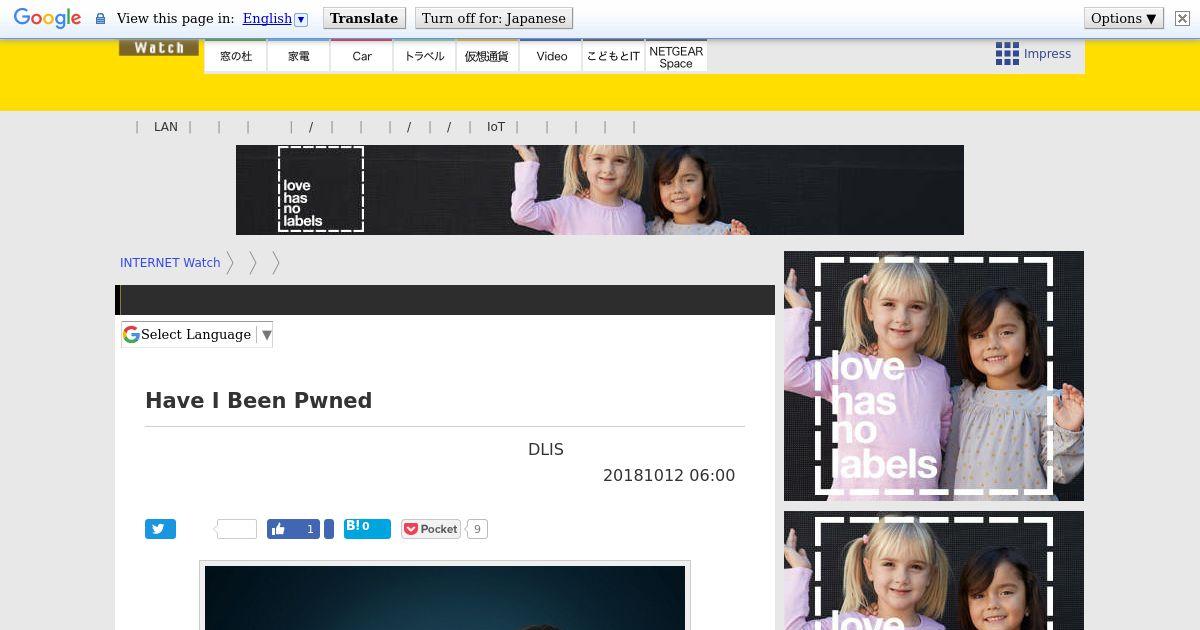Save the article to Pocket
This screenshot has width=1200, height=630.
tap(431, 529)
